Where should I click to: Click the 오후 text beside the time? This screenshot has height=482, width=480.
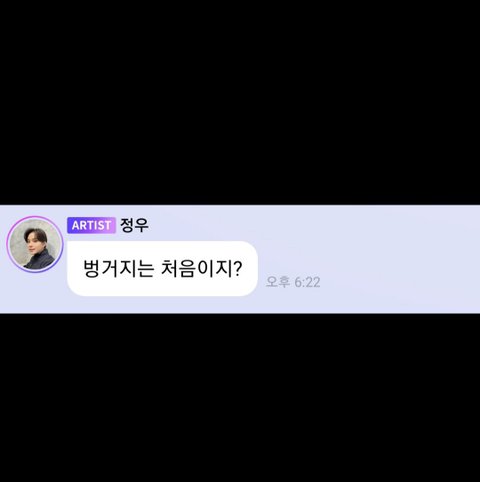(x=278, y=282)
